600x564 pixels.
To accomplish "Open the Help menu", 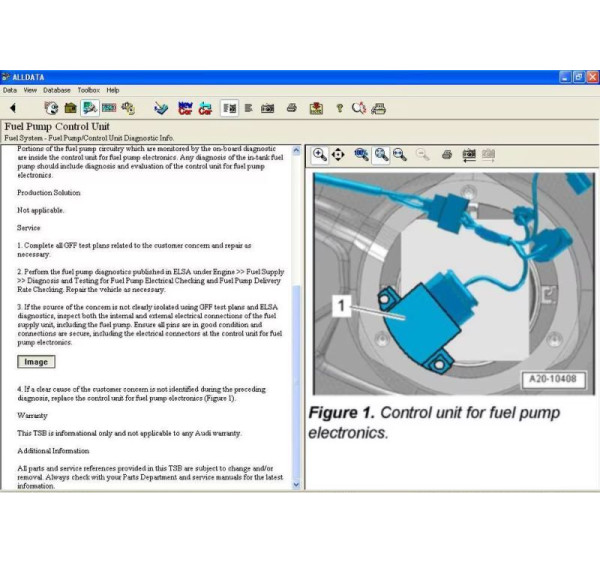I will click(113, 90).
